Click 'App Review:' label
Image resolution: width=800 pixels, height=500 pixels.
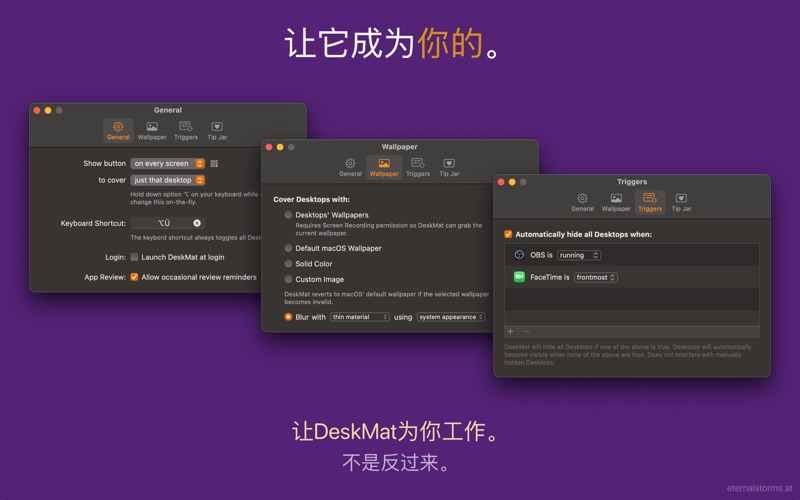pyautogui.click(x=105, y=277)
